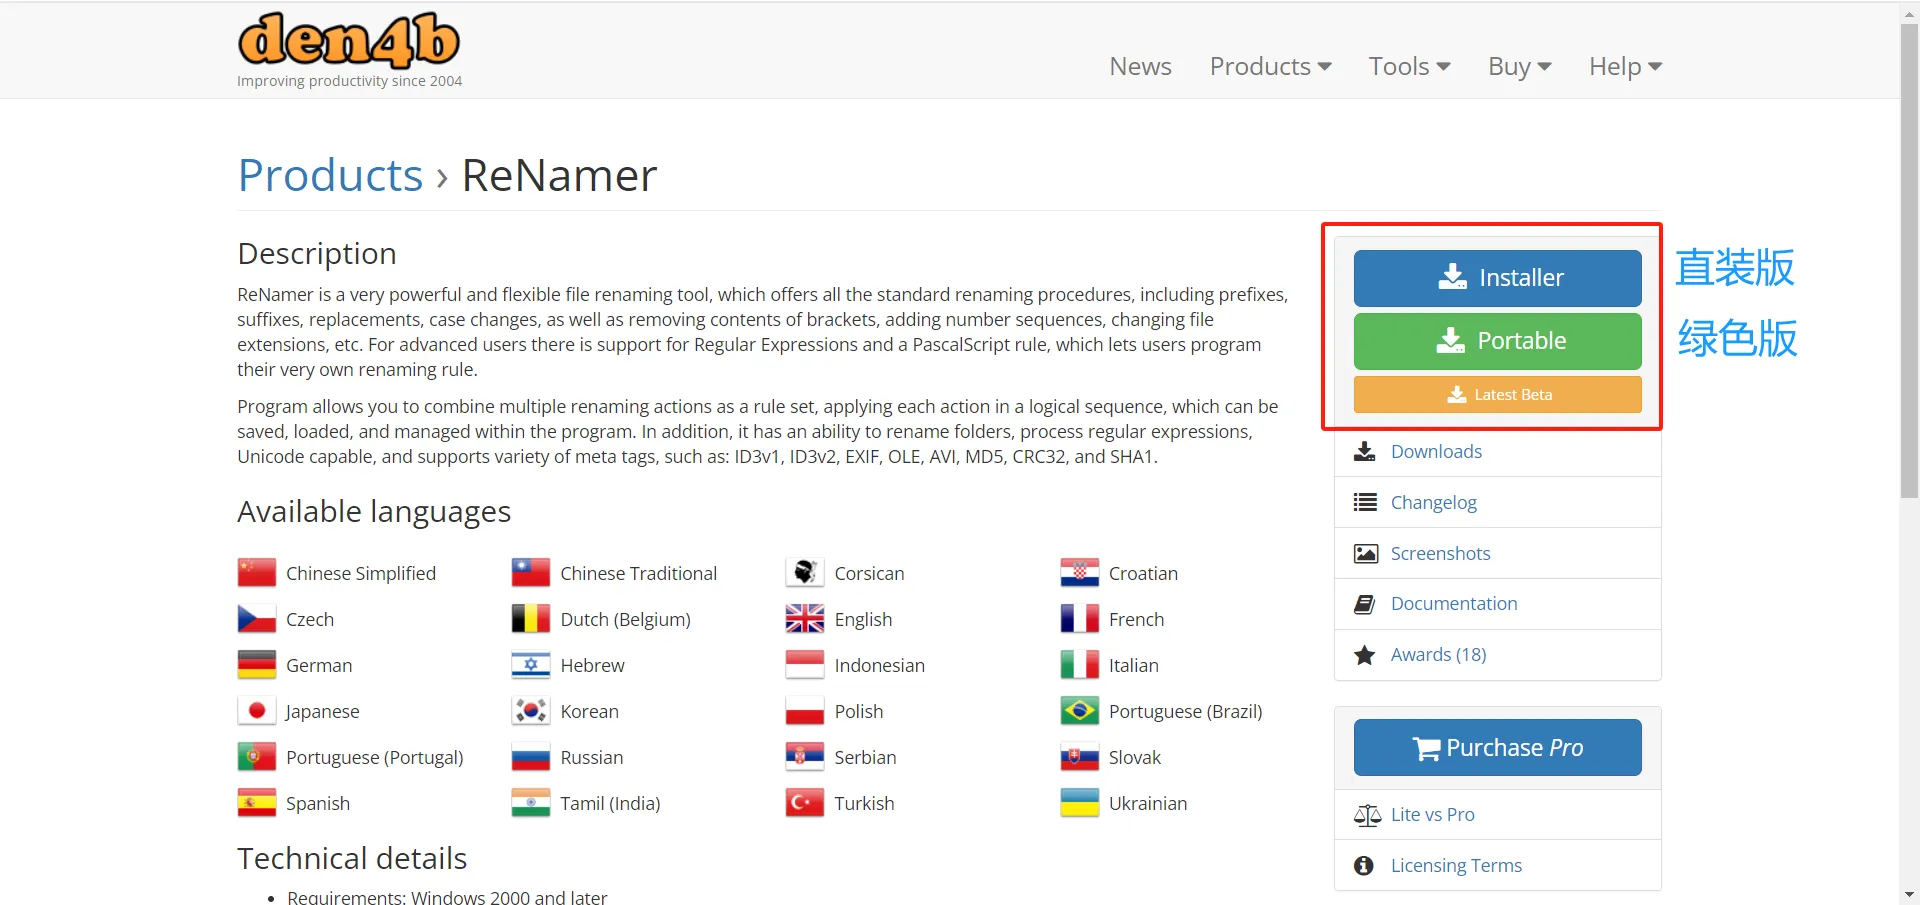
Task: Select the 'Technical details' heading
Action: point(352,858)
